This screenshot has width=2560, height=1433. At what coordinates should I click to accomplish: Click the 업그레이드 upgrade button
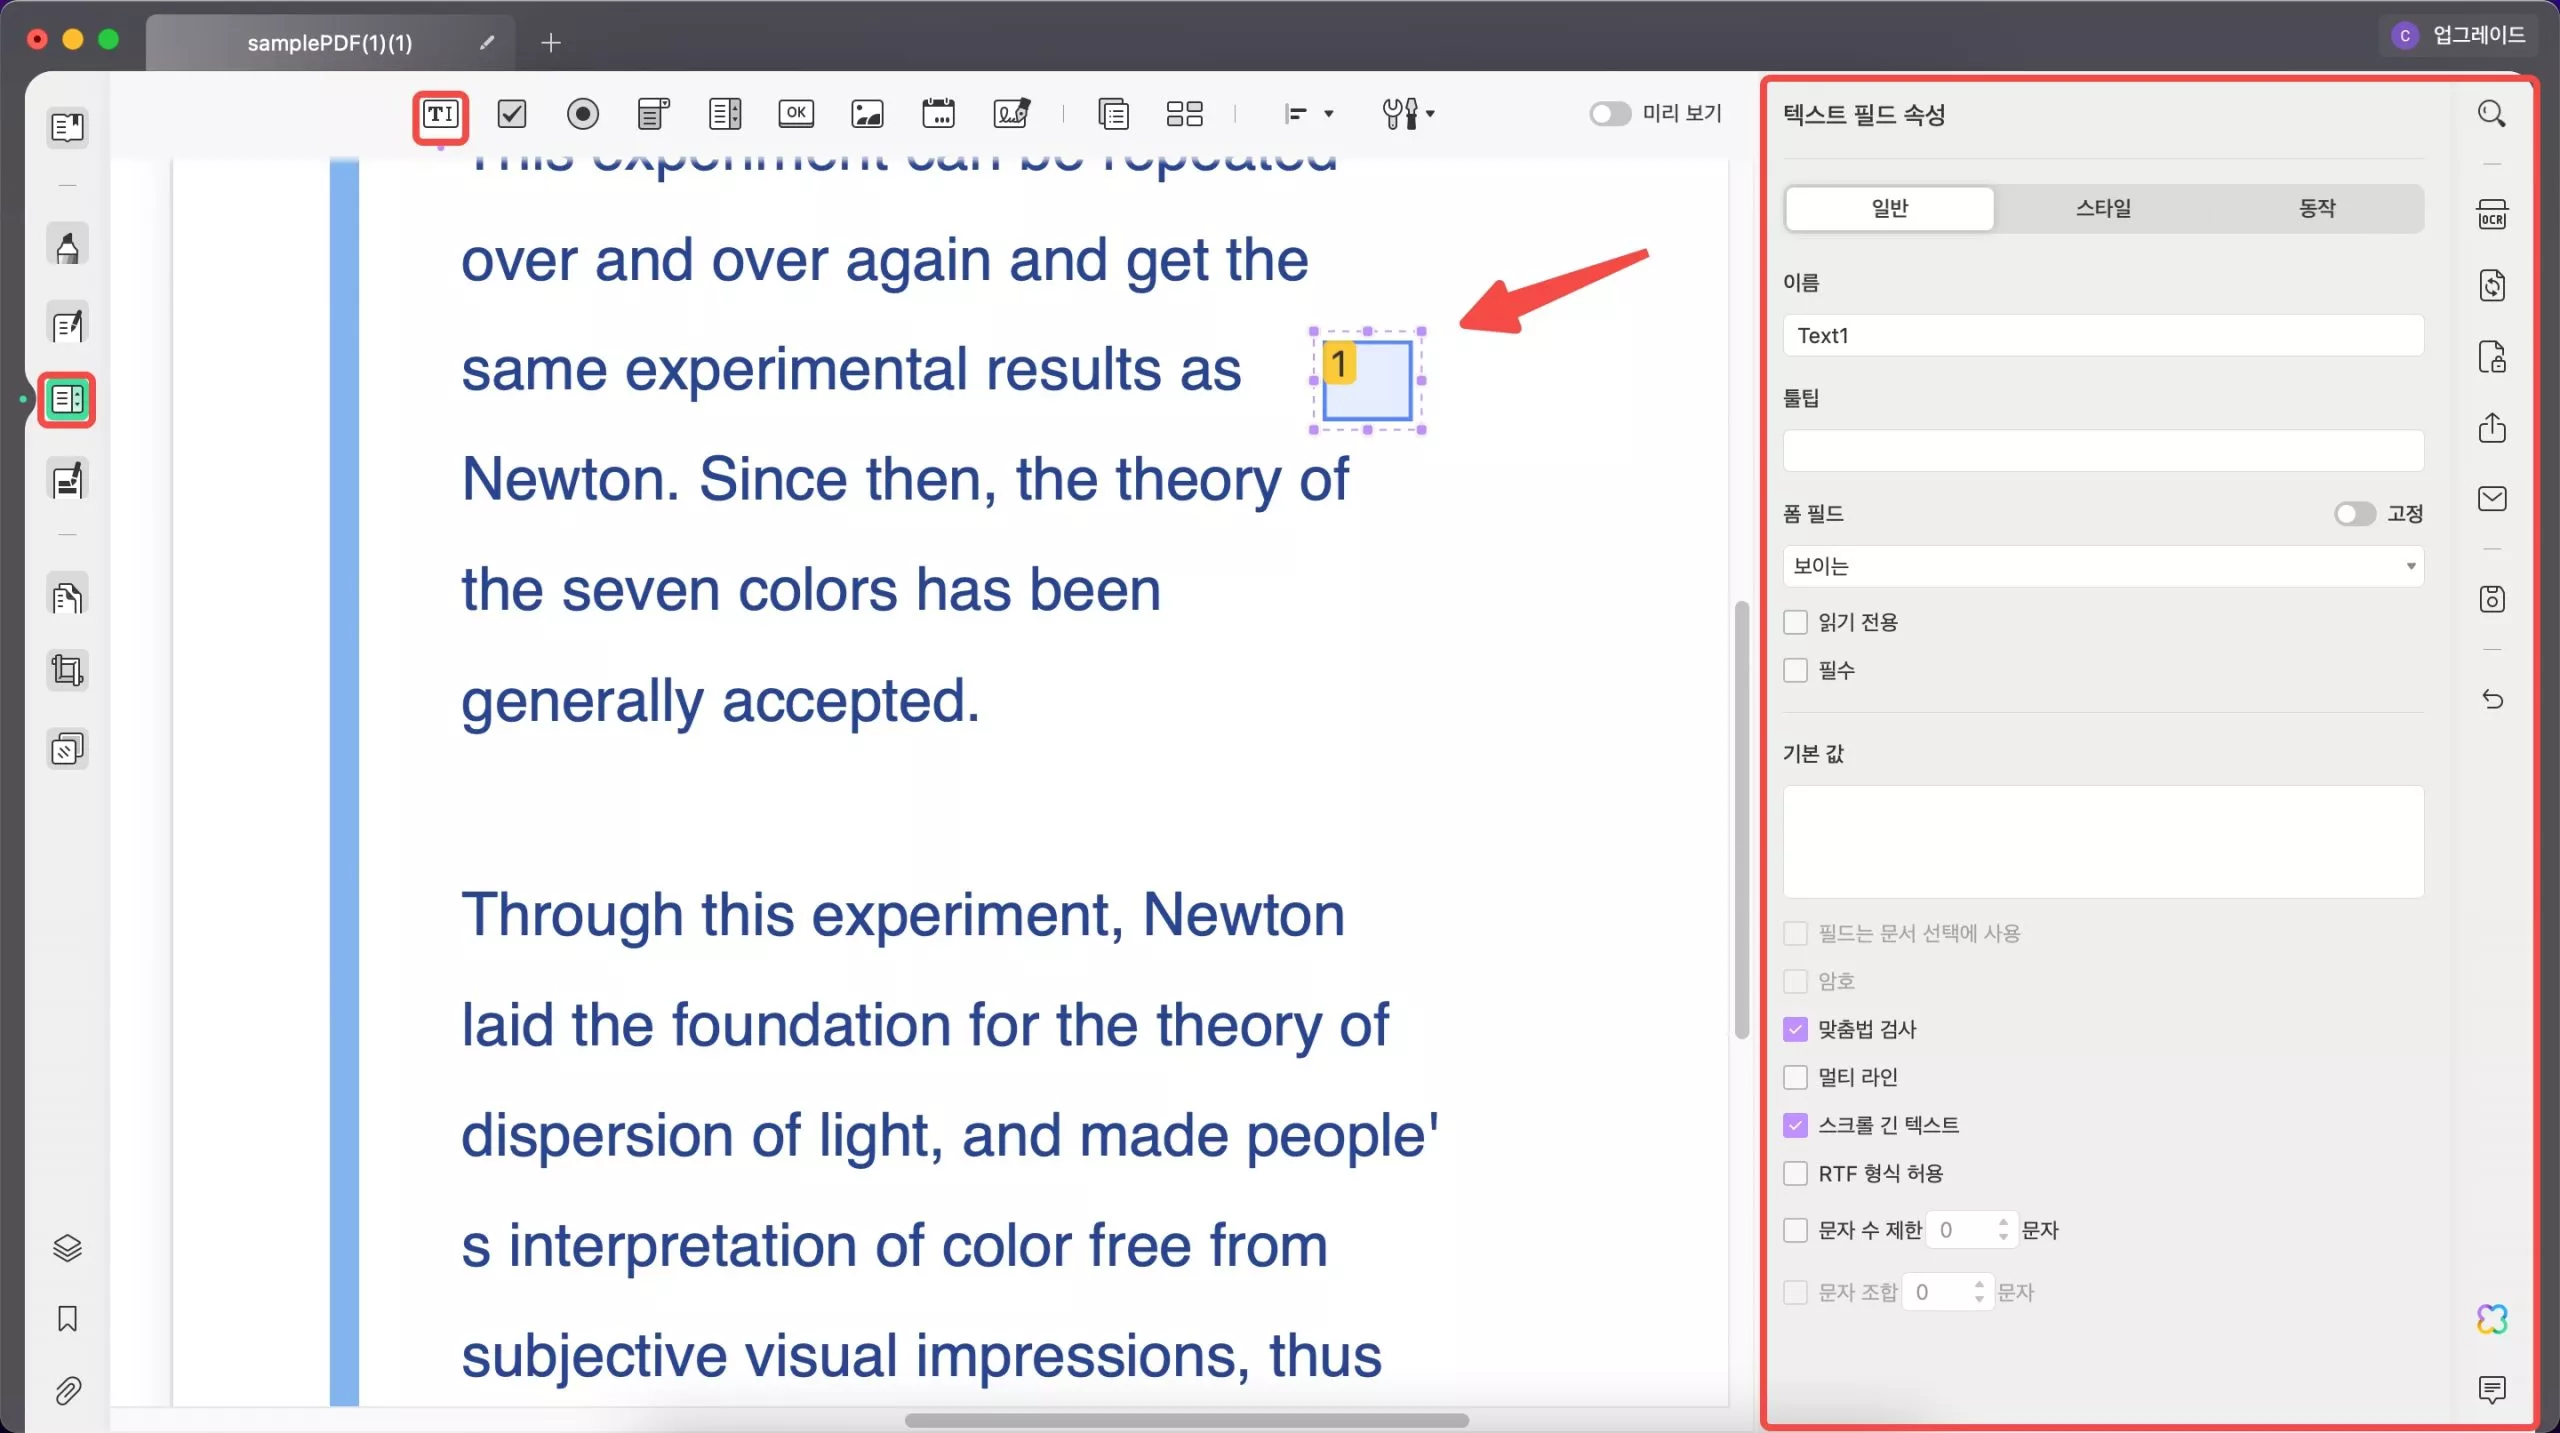click(2461, 36)
